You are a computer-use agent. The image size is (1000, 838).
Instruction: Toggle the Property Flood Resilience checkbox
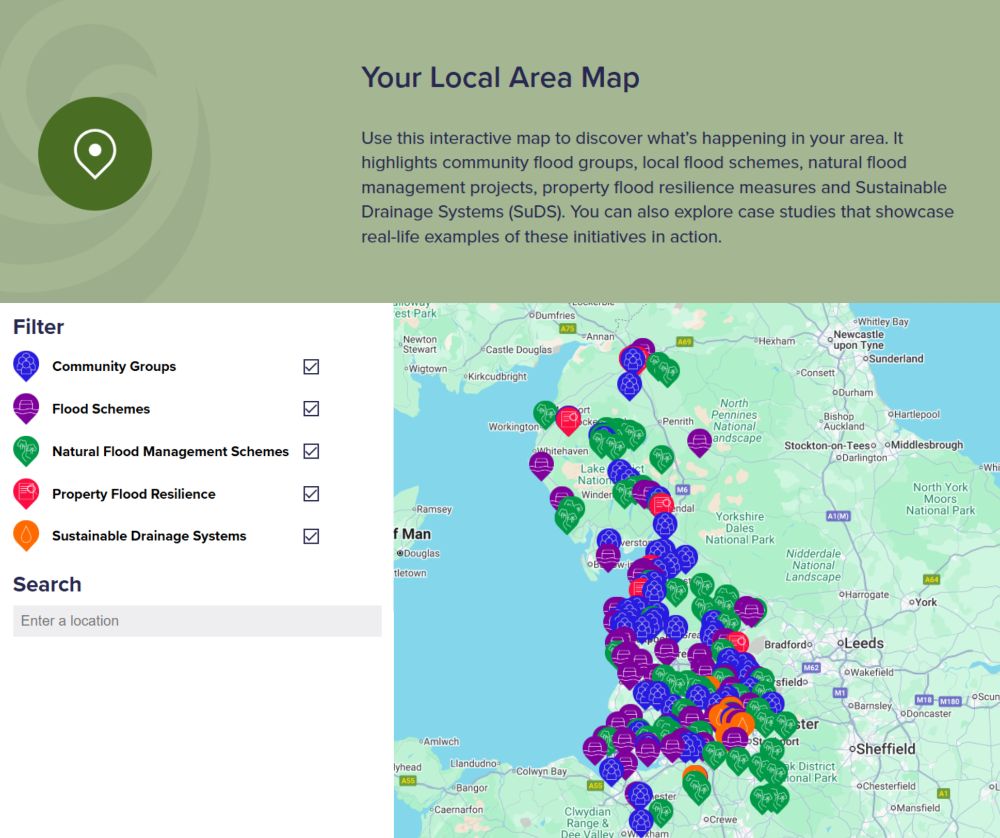pyautogui.click(x=311, y=494)
